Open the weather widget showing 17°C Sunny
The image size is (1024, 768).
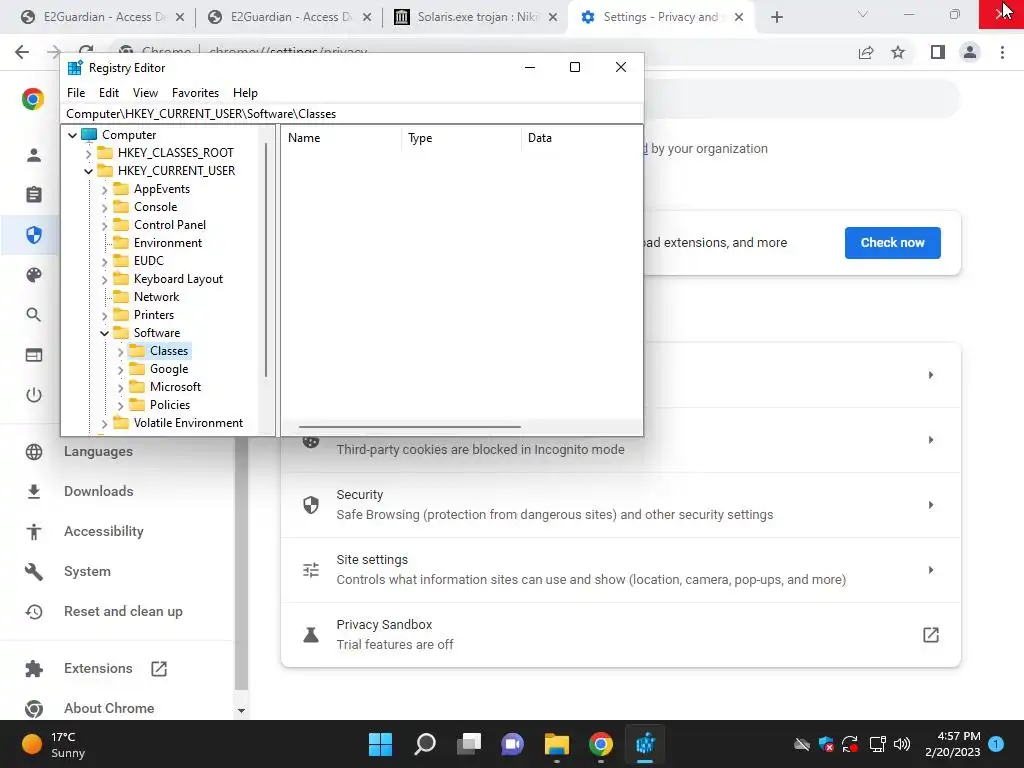click(x=54, y=744)
